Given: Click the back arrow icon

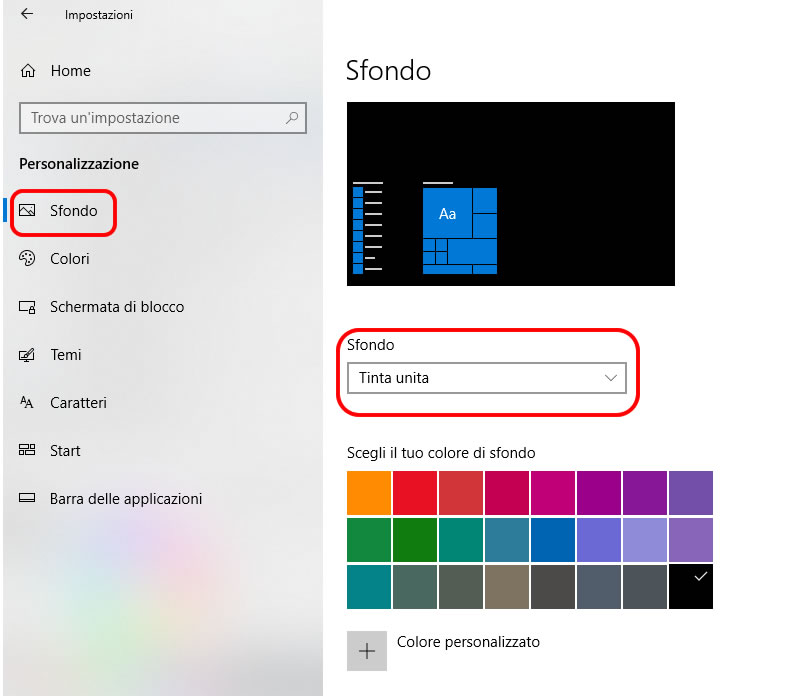Looking at the screenshot, I should (27, 14).
